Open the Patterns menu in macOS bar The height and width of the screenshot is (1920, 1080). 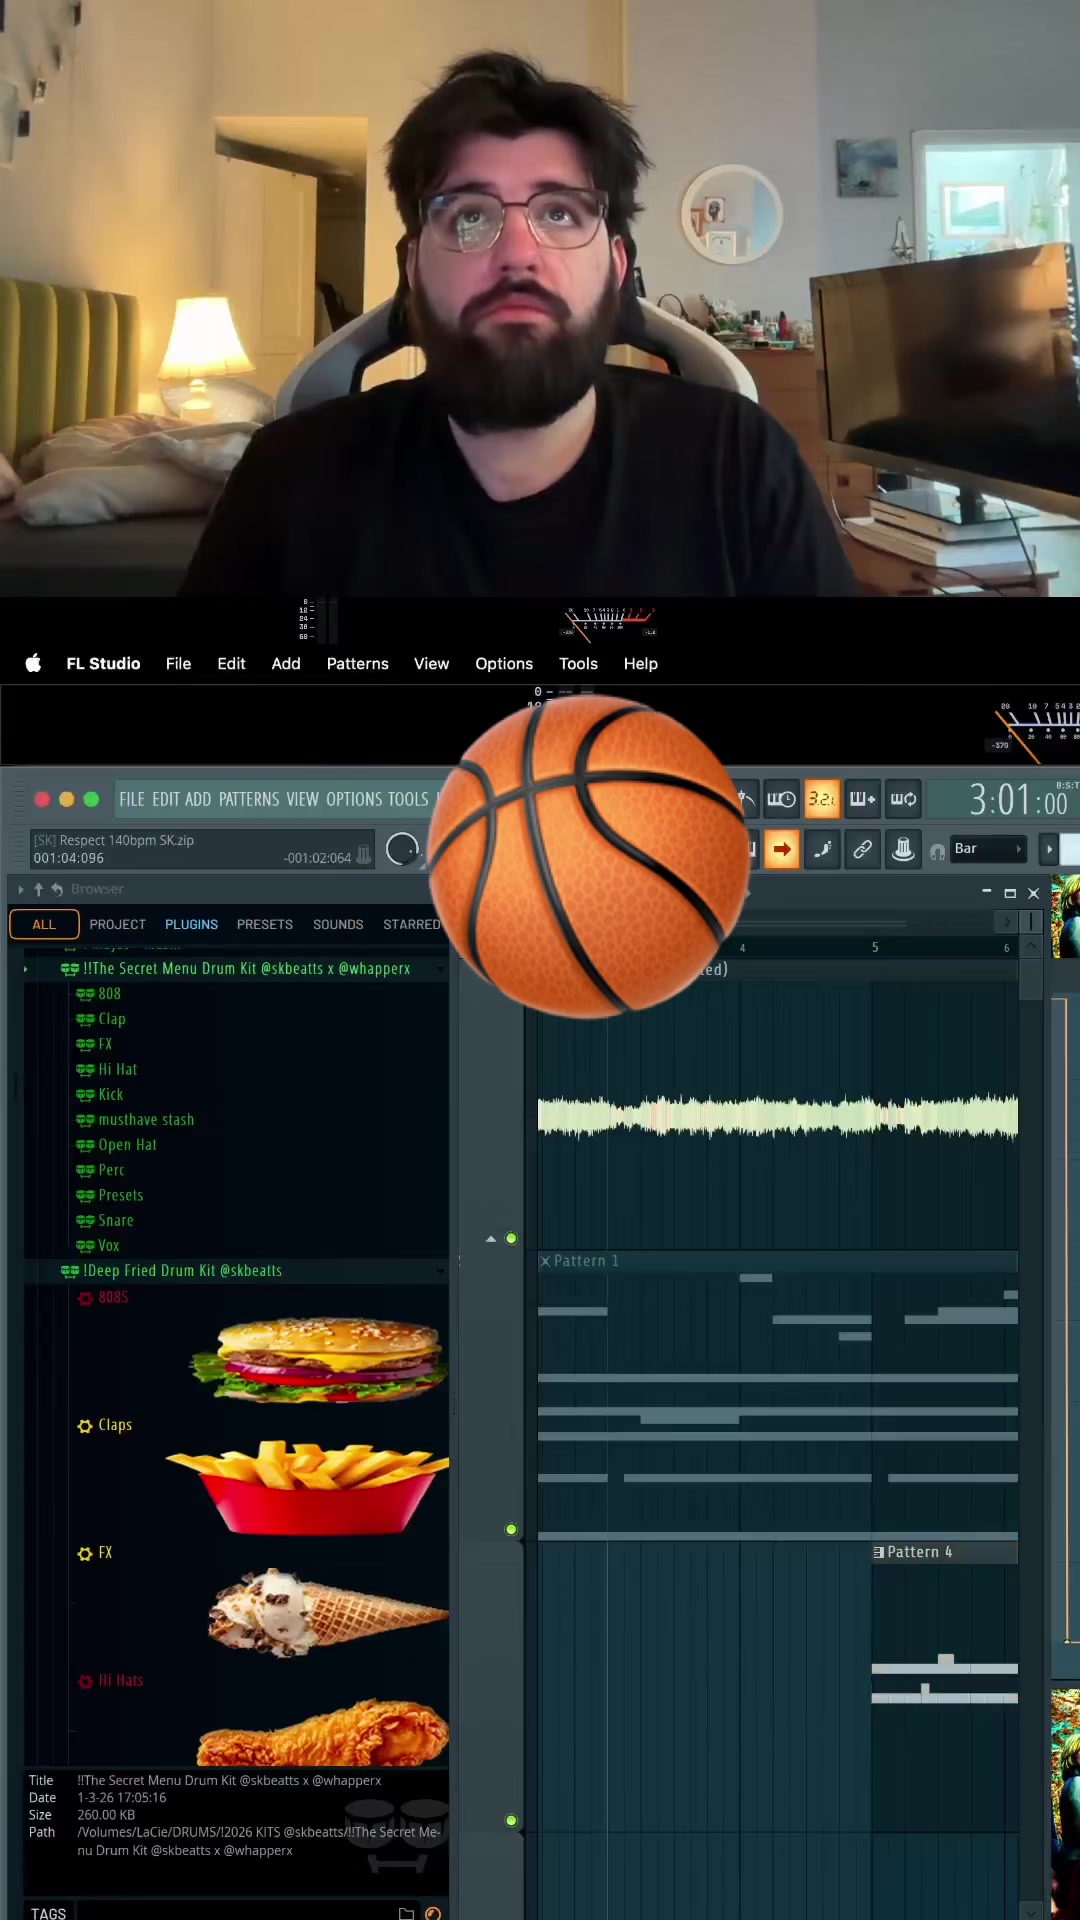tap(357, 663)
